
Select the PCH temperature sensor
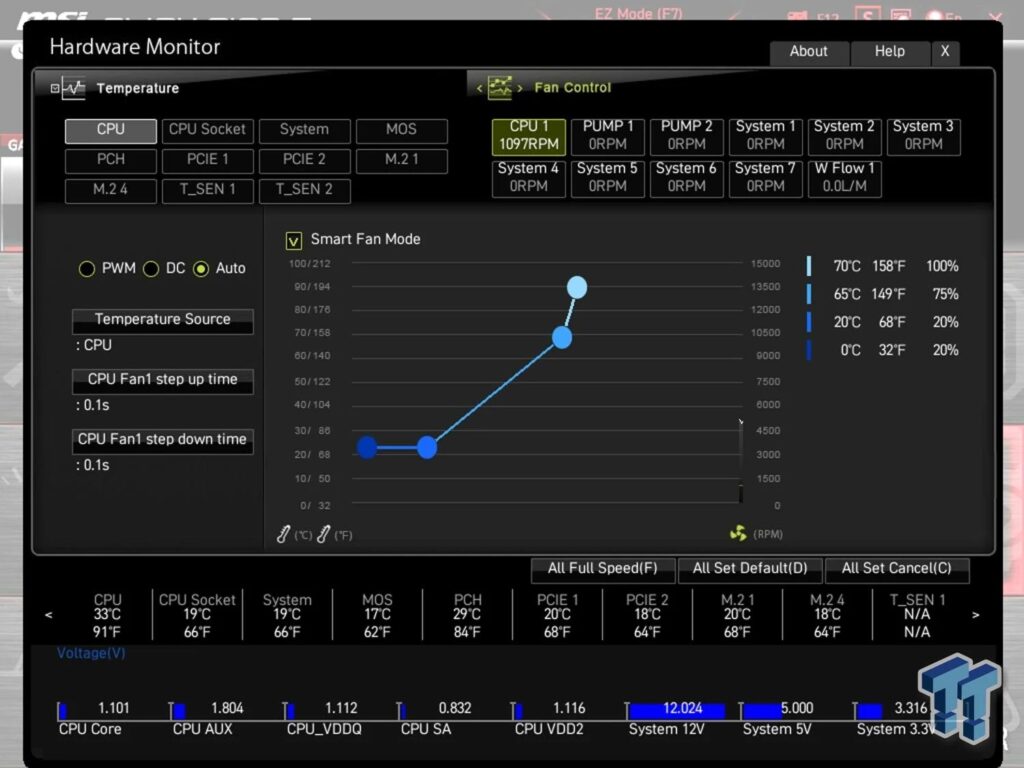(x=110, y=160)
